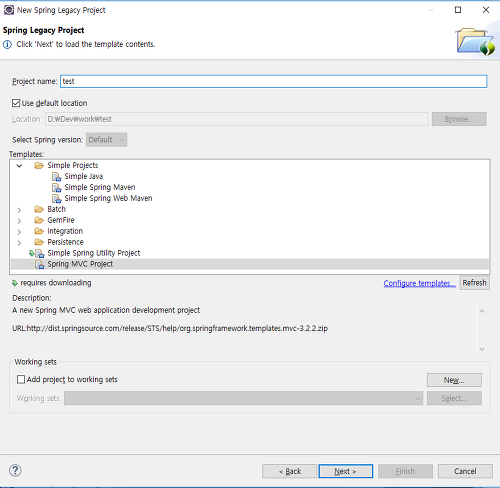Click the Batch folder icon
500x488 pixels.
(39, 209)
